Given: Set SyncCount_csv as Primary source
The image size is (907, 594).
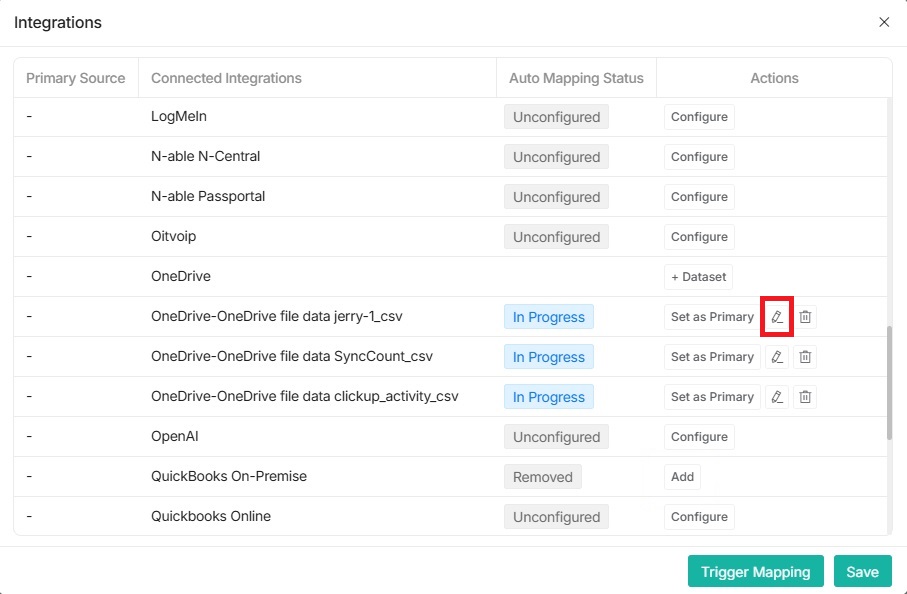Looking at the screenshot, I should 712,357.
